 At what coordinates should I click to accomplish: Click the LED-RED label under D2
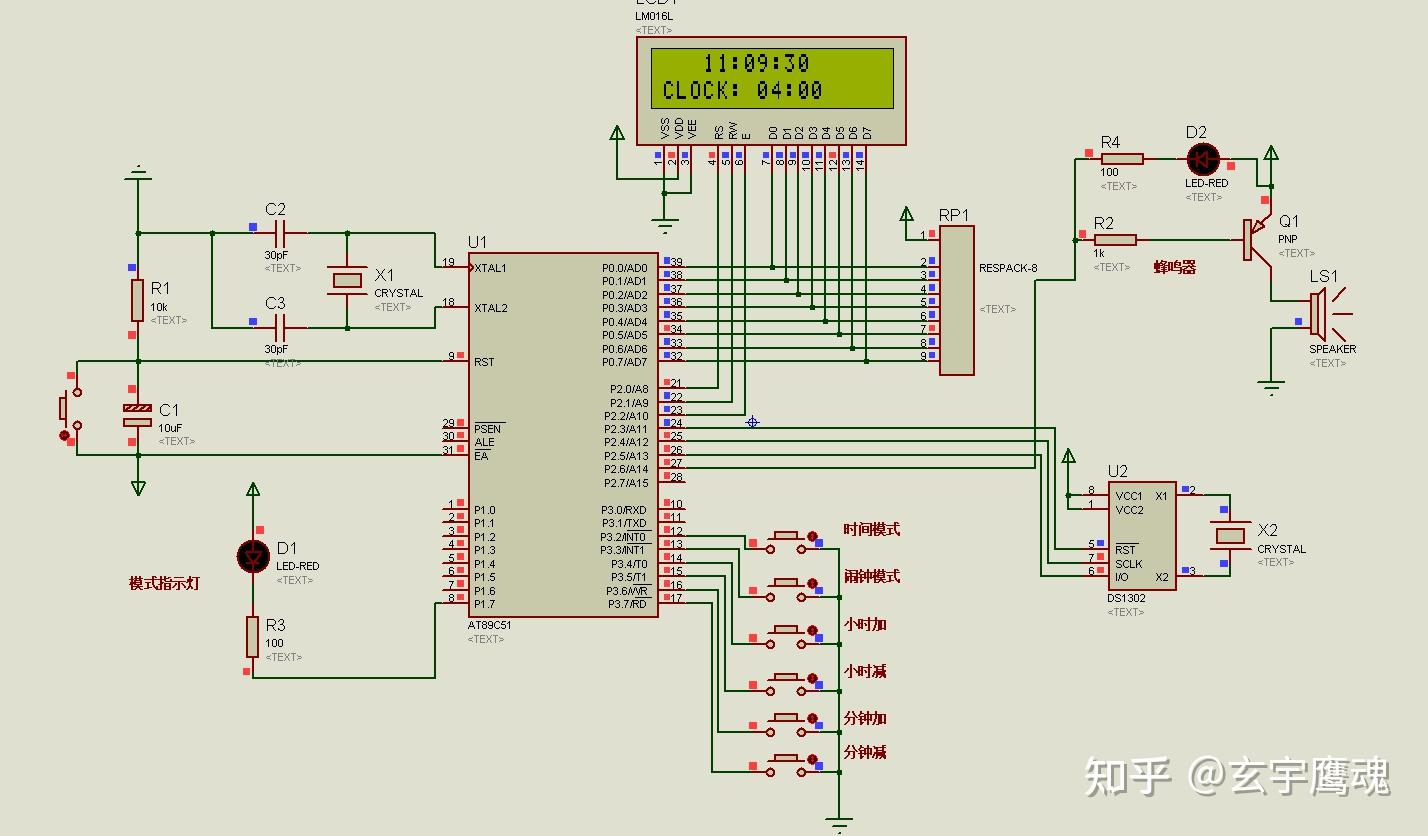[1206, 184]
